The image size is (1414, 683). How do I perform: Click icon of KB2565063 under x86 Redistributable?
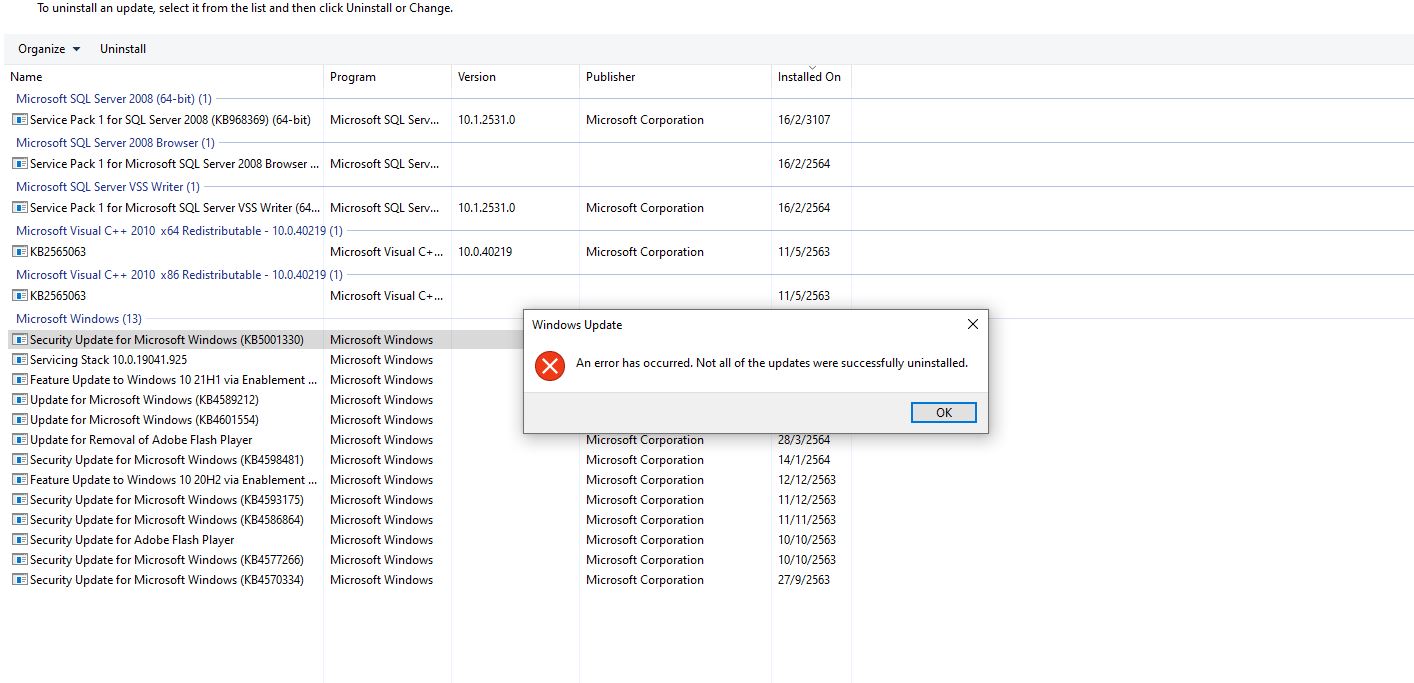click(20, 296)
